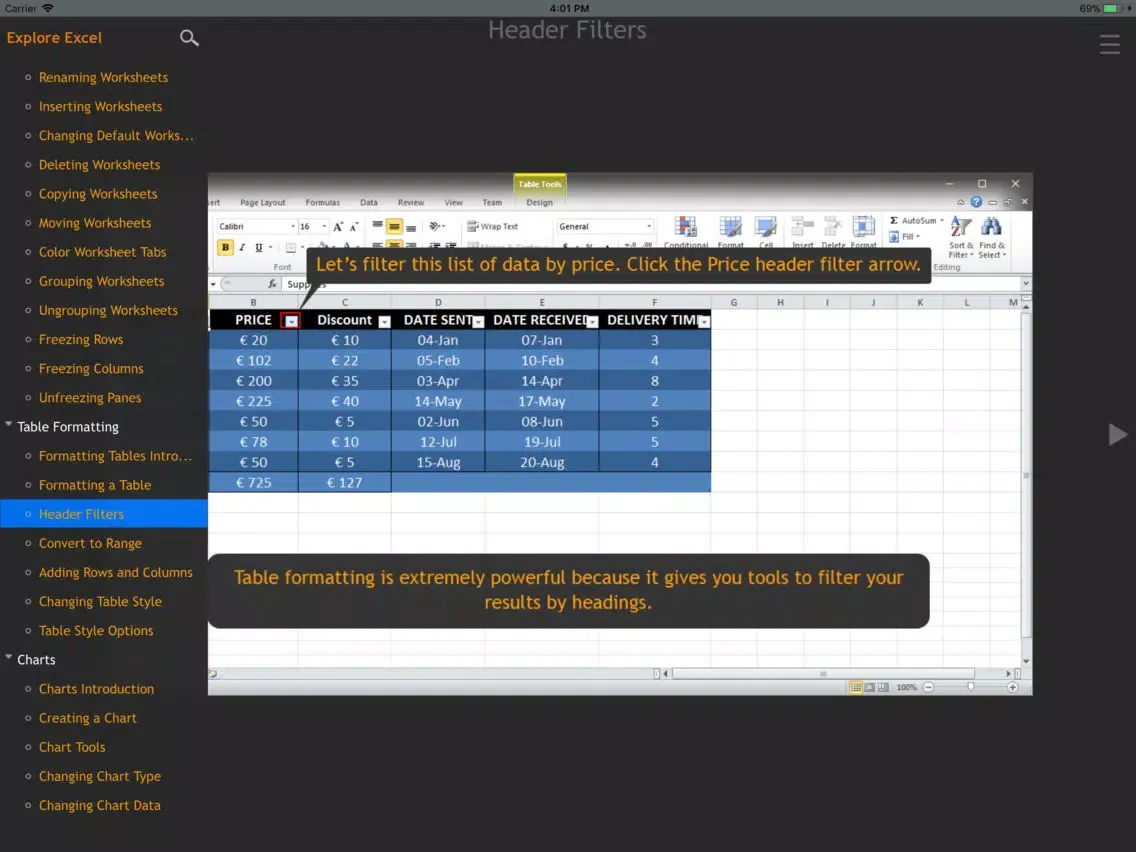
Task: Open the Data ribbon tab
Action: pyautogui.click(x=369, y=203)
